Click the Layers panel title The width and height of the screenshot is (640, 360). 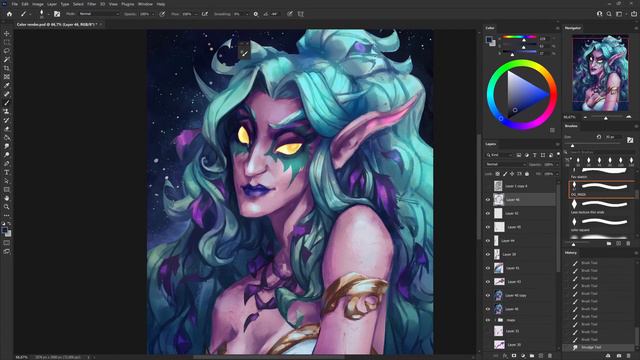point(491,144)
